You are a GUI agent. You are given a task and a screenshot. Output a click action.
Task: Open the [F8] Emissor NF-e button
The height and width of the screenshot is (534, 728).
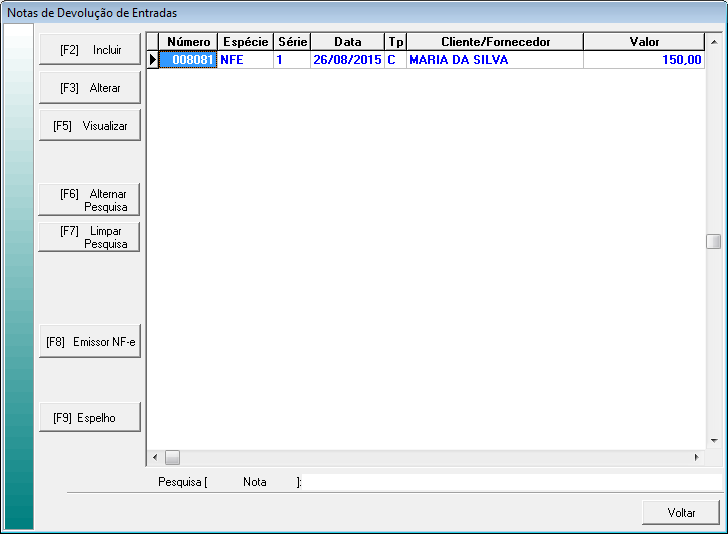pos(89,342)
